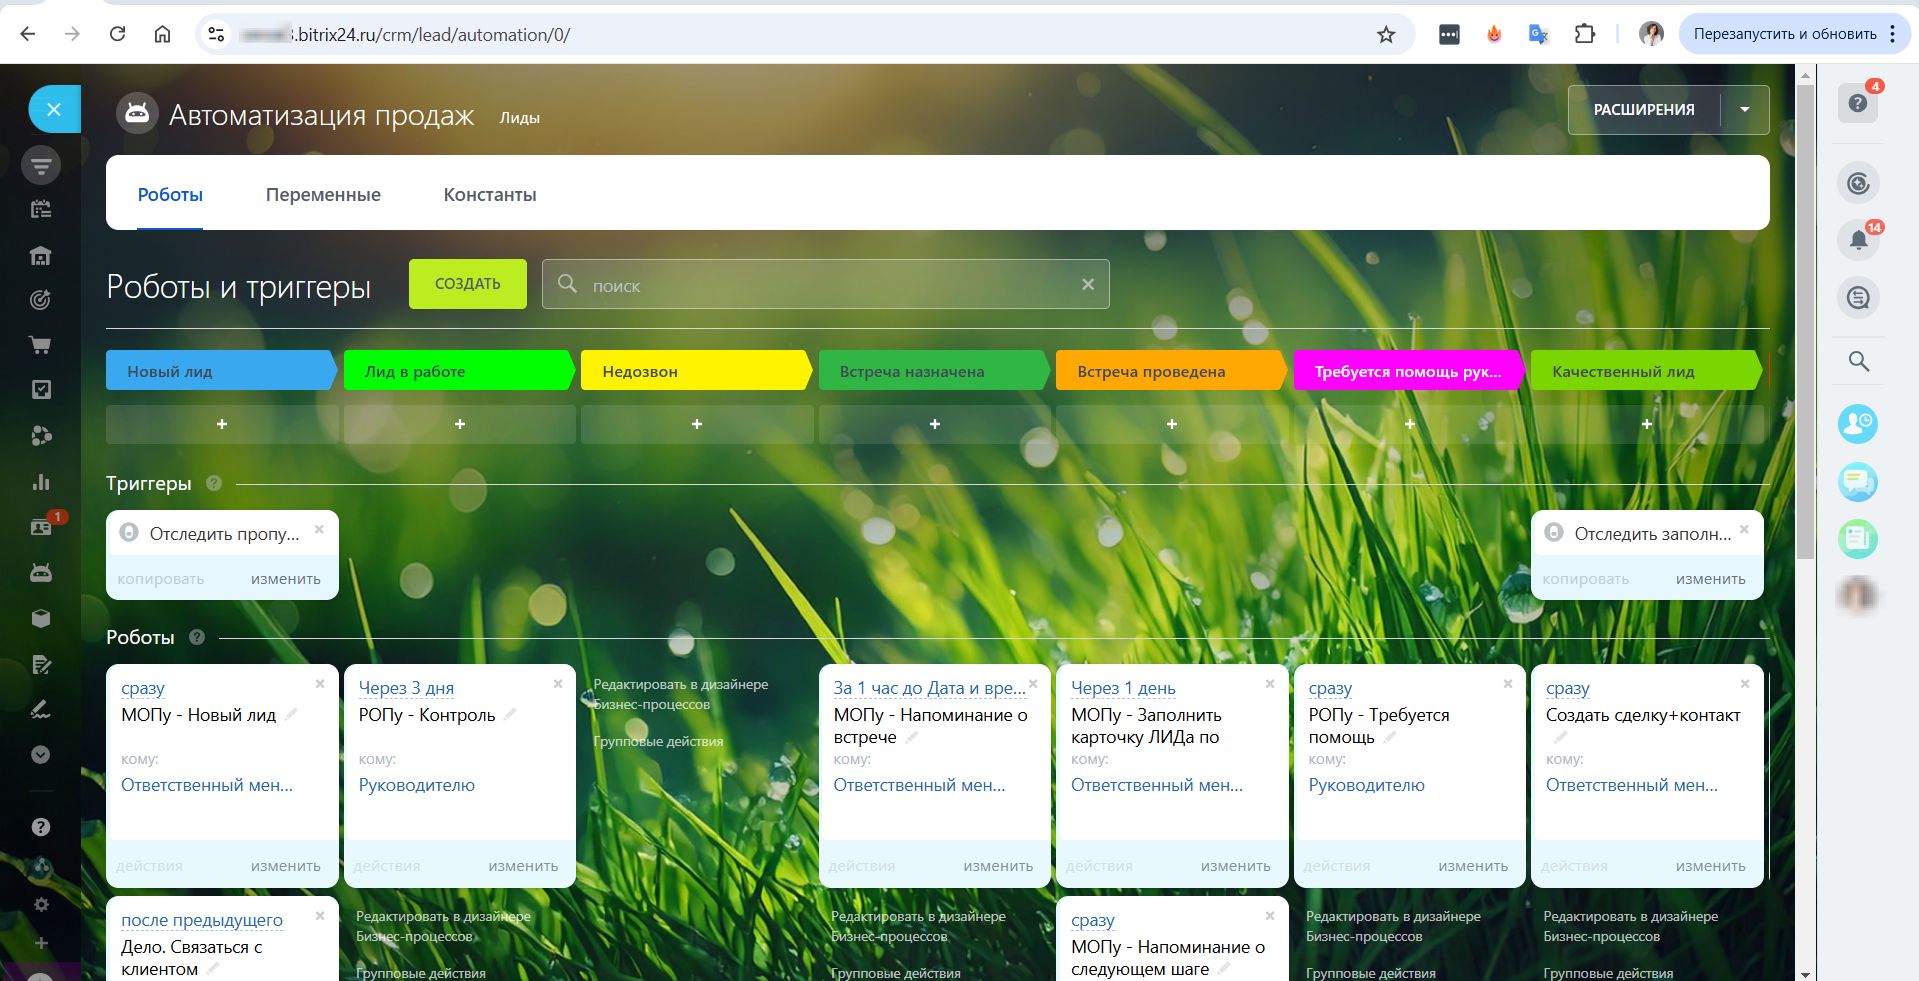Open the warehouse icon in left sidebar
Viewport: 1919px width, 981px height.
pos(41,255)
